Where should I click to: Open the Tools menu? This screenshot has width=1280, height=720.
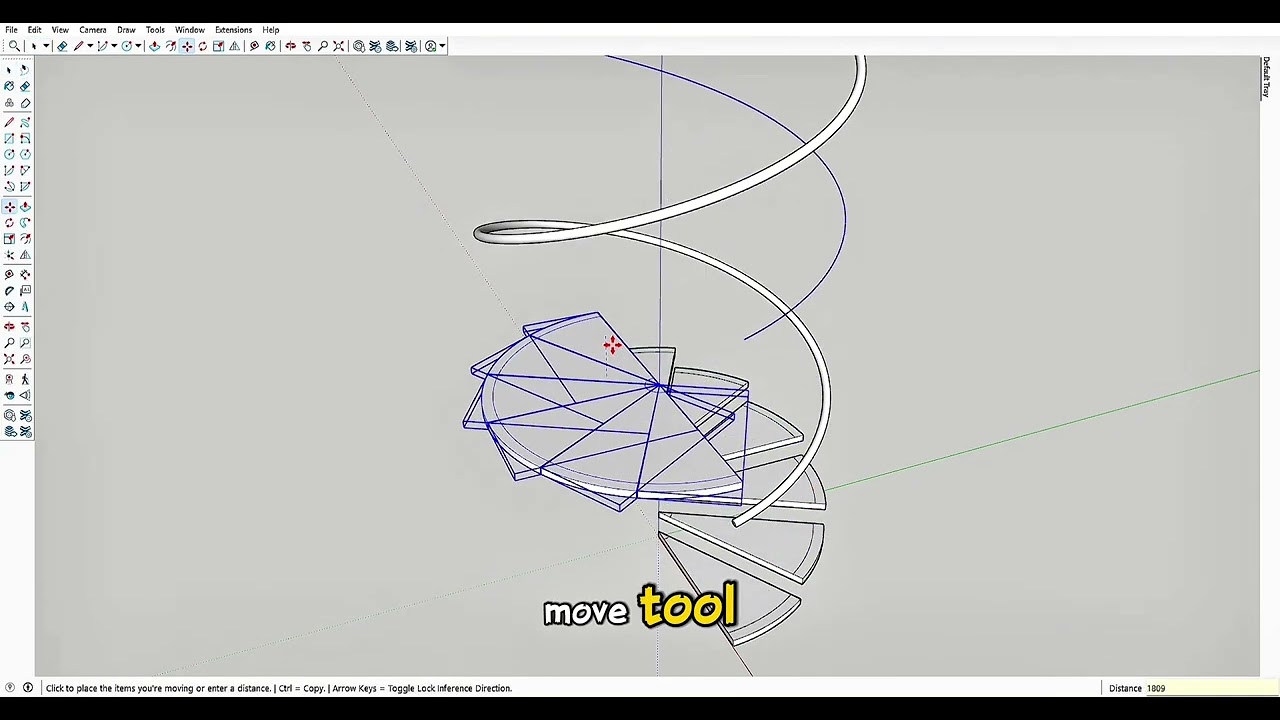coord(155,30)
